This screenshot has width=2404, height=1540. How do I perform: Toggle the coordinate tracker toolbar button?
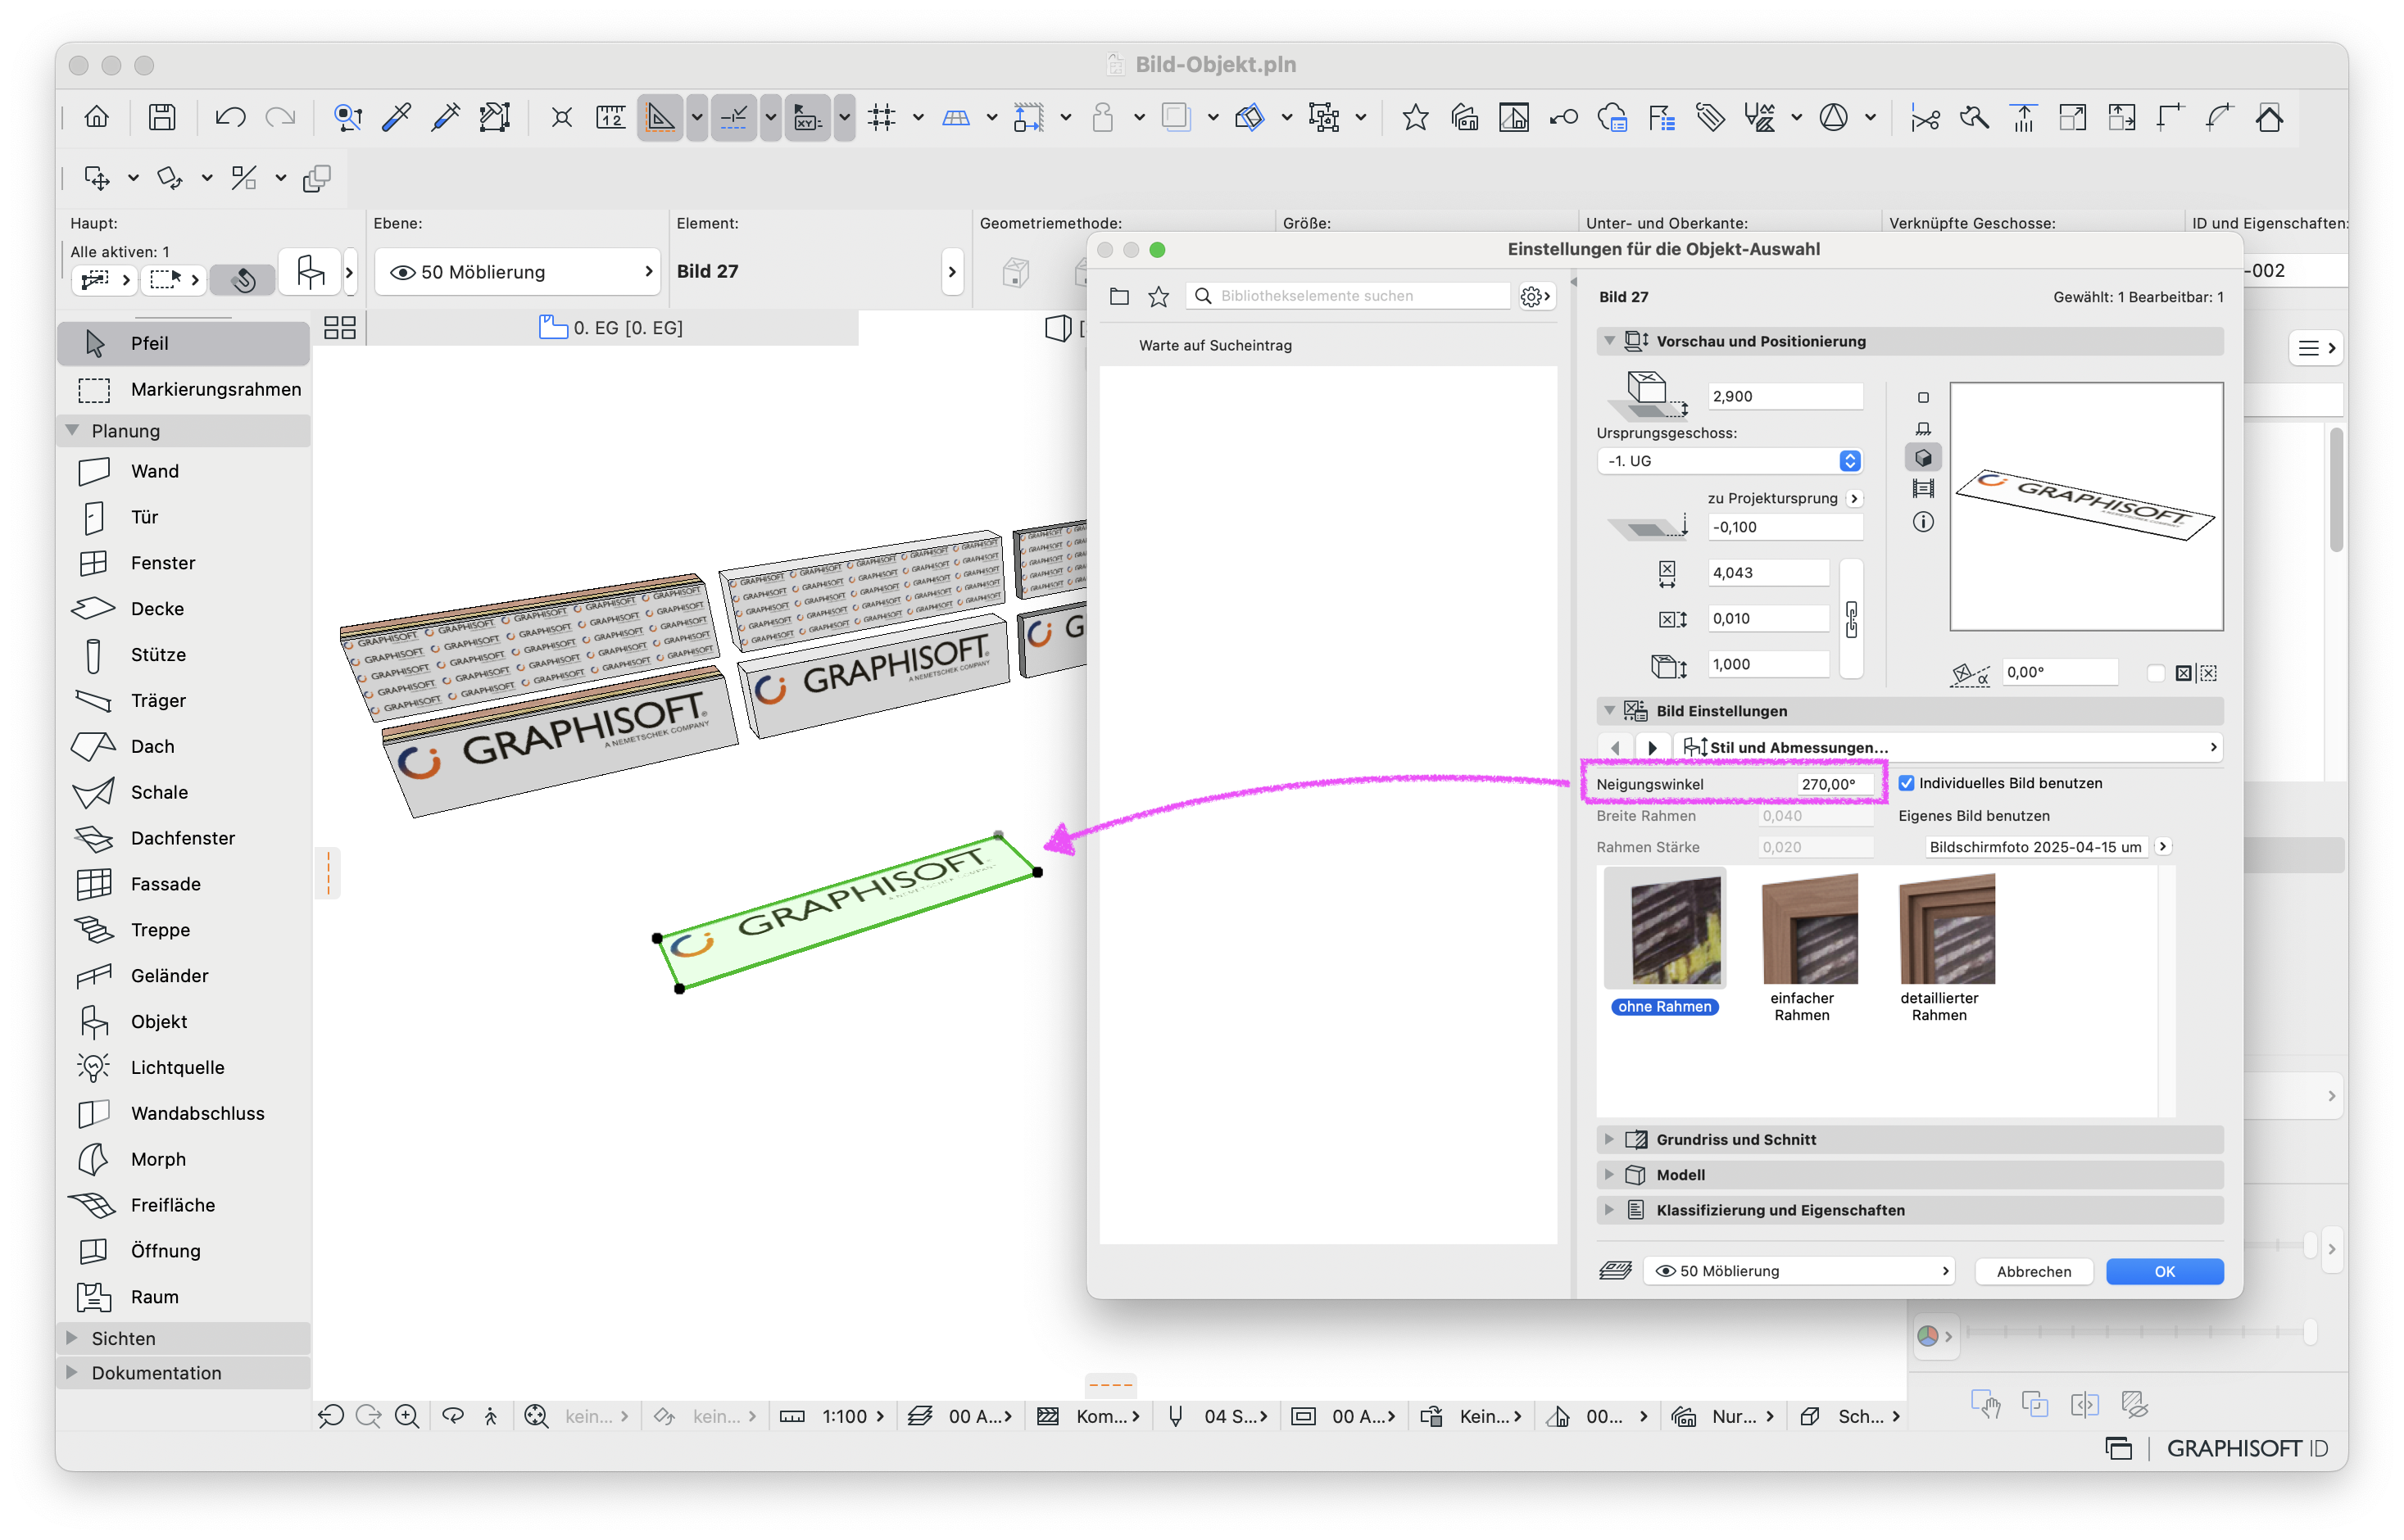pyautogui.click(x=808, y=118)
